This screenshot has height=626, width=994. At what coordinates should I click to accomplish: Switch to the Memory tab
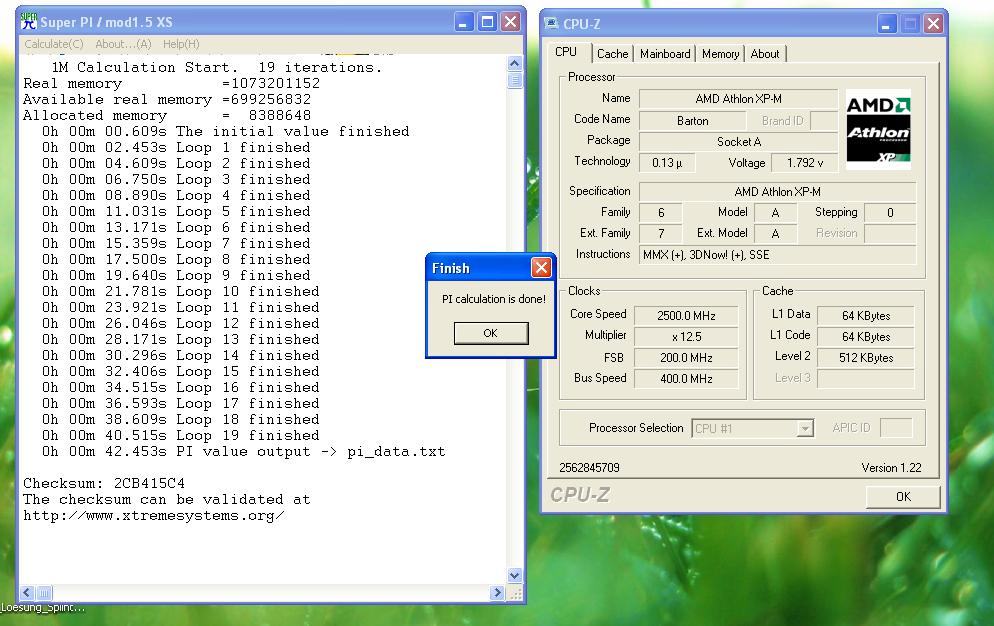[x=720, y=54]
